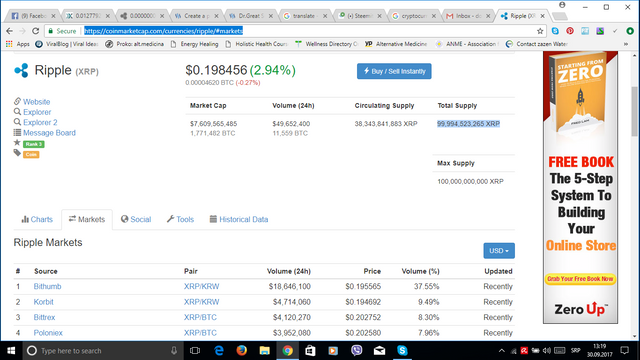The width and height of the screenshot is (640, 360).
Task: Click the Price column header
Action: [x=372, y=271]
